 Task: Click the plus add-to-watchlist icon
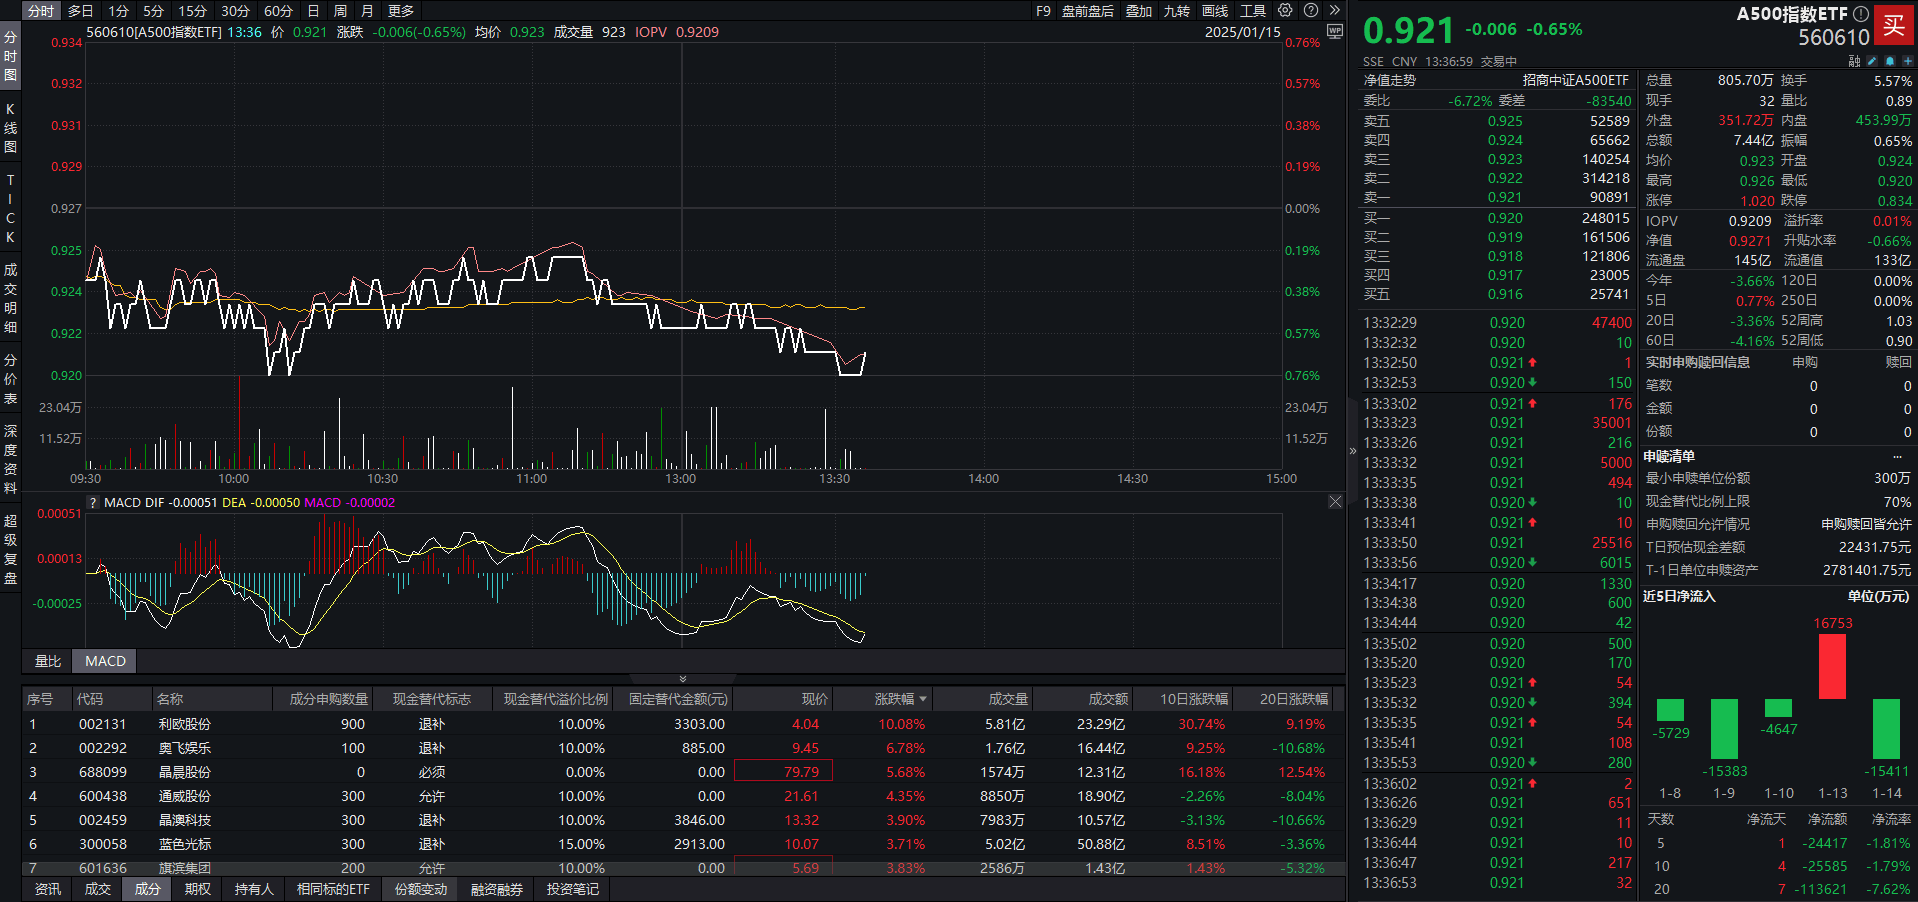click(x=1907, y=61)
